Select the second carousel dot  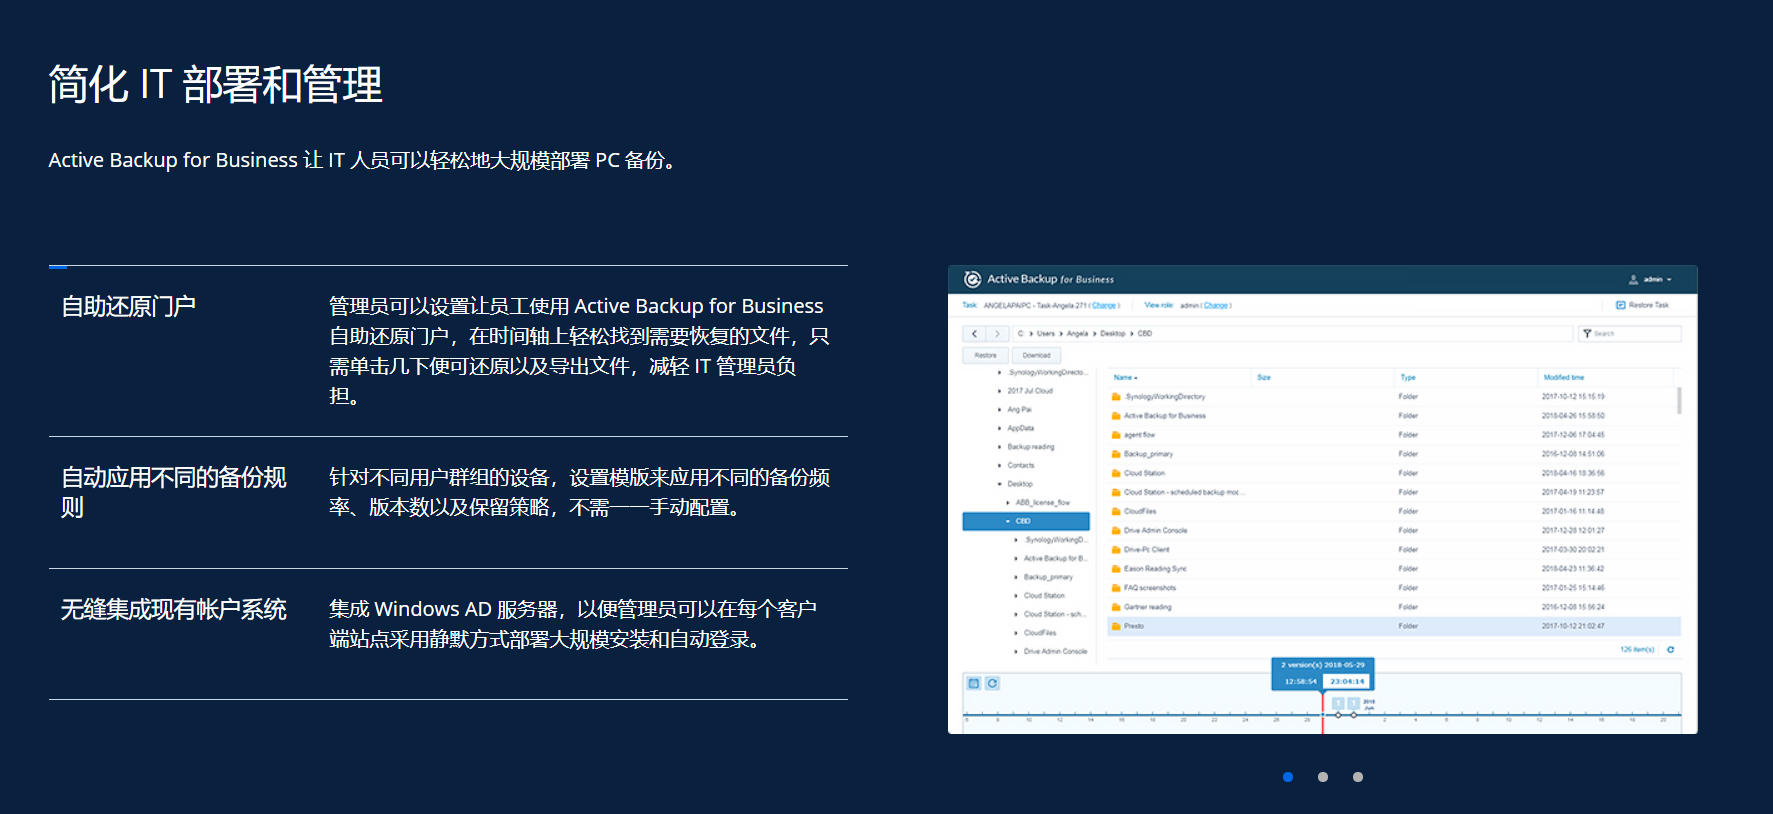1323,777
